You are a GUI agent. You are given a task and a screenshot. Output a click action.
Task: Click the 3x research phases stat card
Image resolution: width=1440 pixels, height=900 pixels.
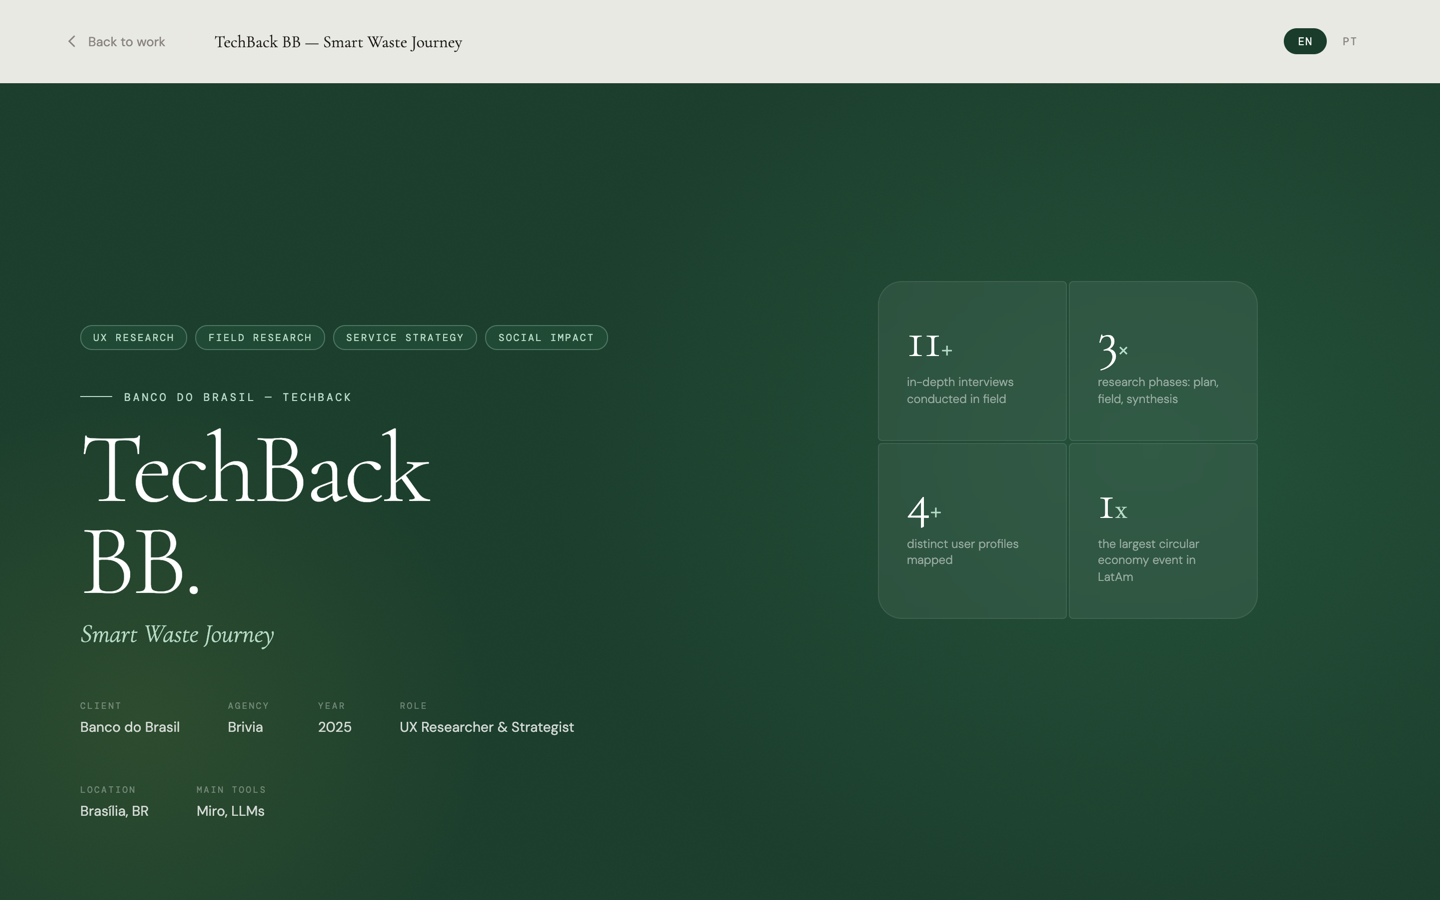pyautogui.click(x=1162, y=361)
